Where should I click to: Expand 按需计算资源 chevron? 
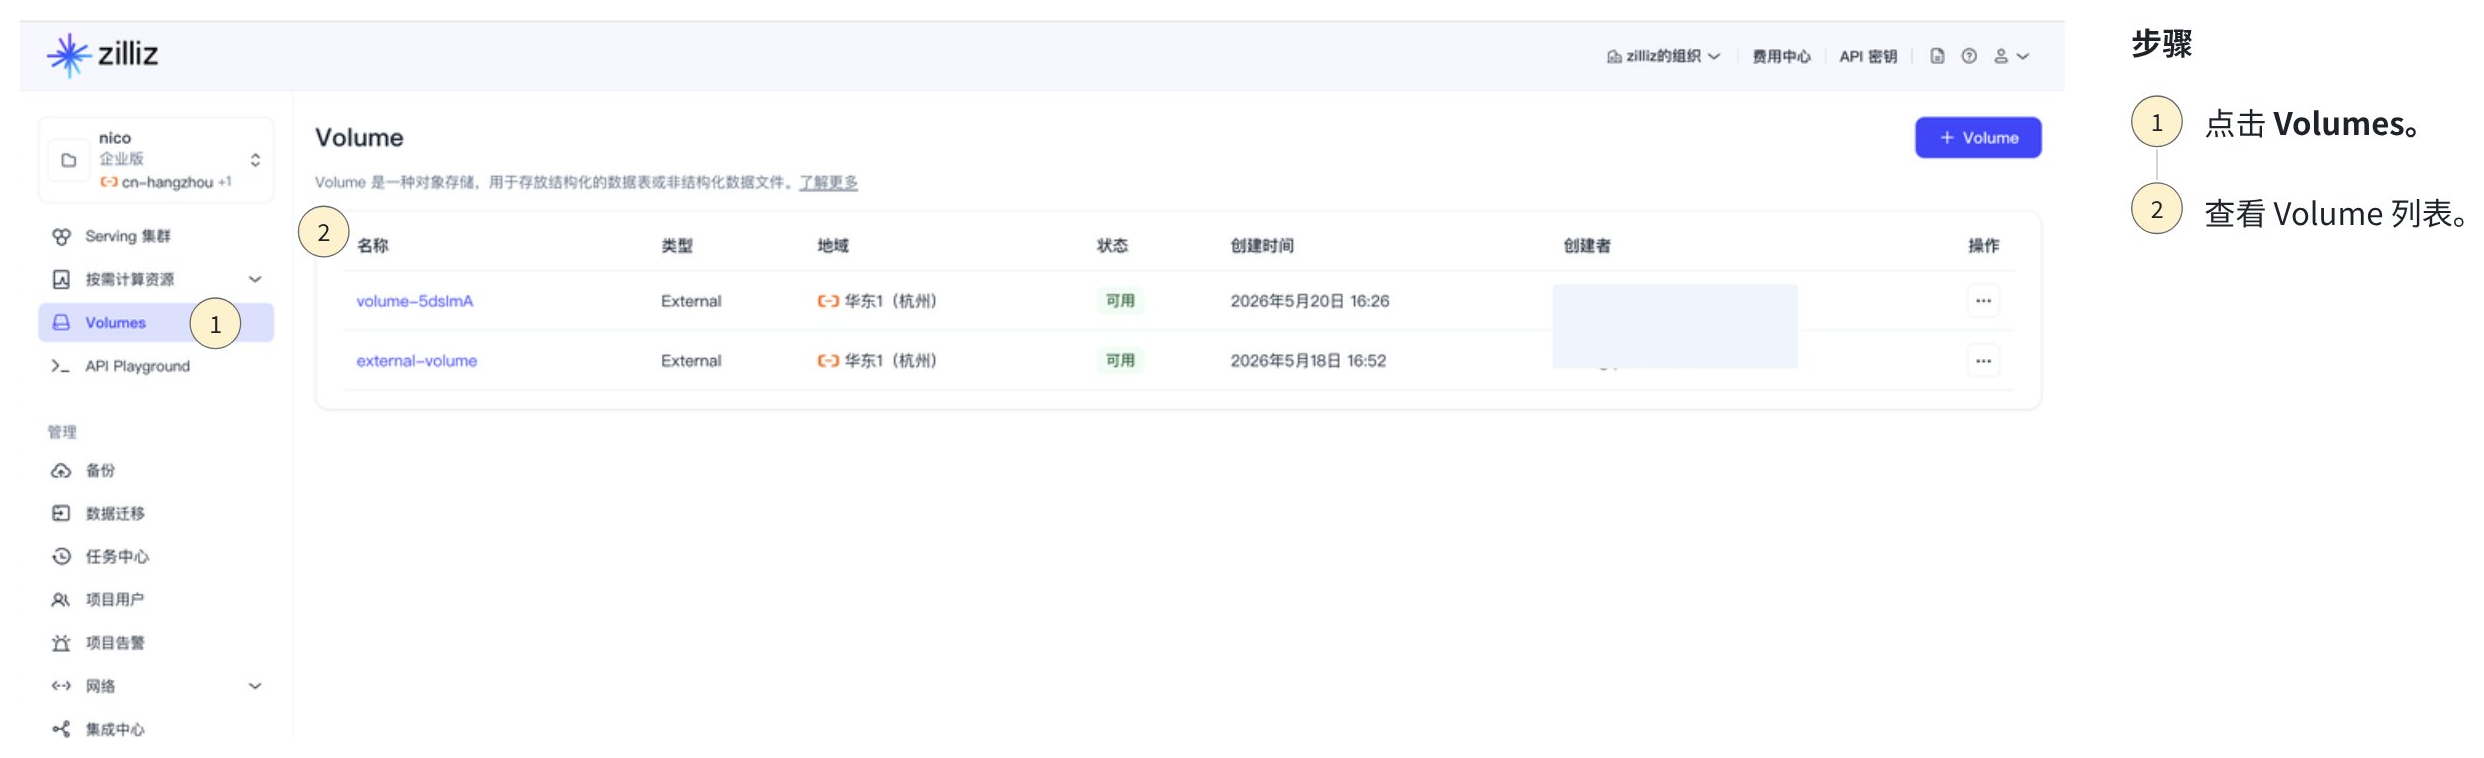pyautogui.click(x=255, y=279)
